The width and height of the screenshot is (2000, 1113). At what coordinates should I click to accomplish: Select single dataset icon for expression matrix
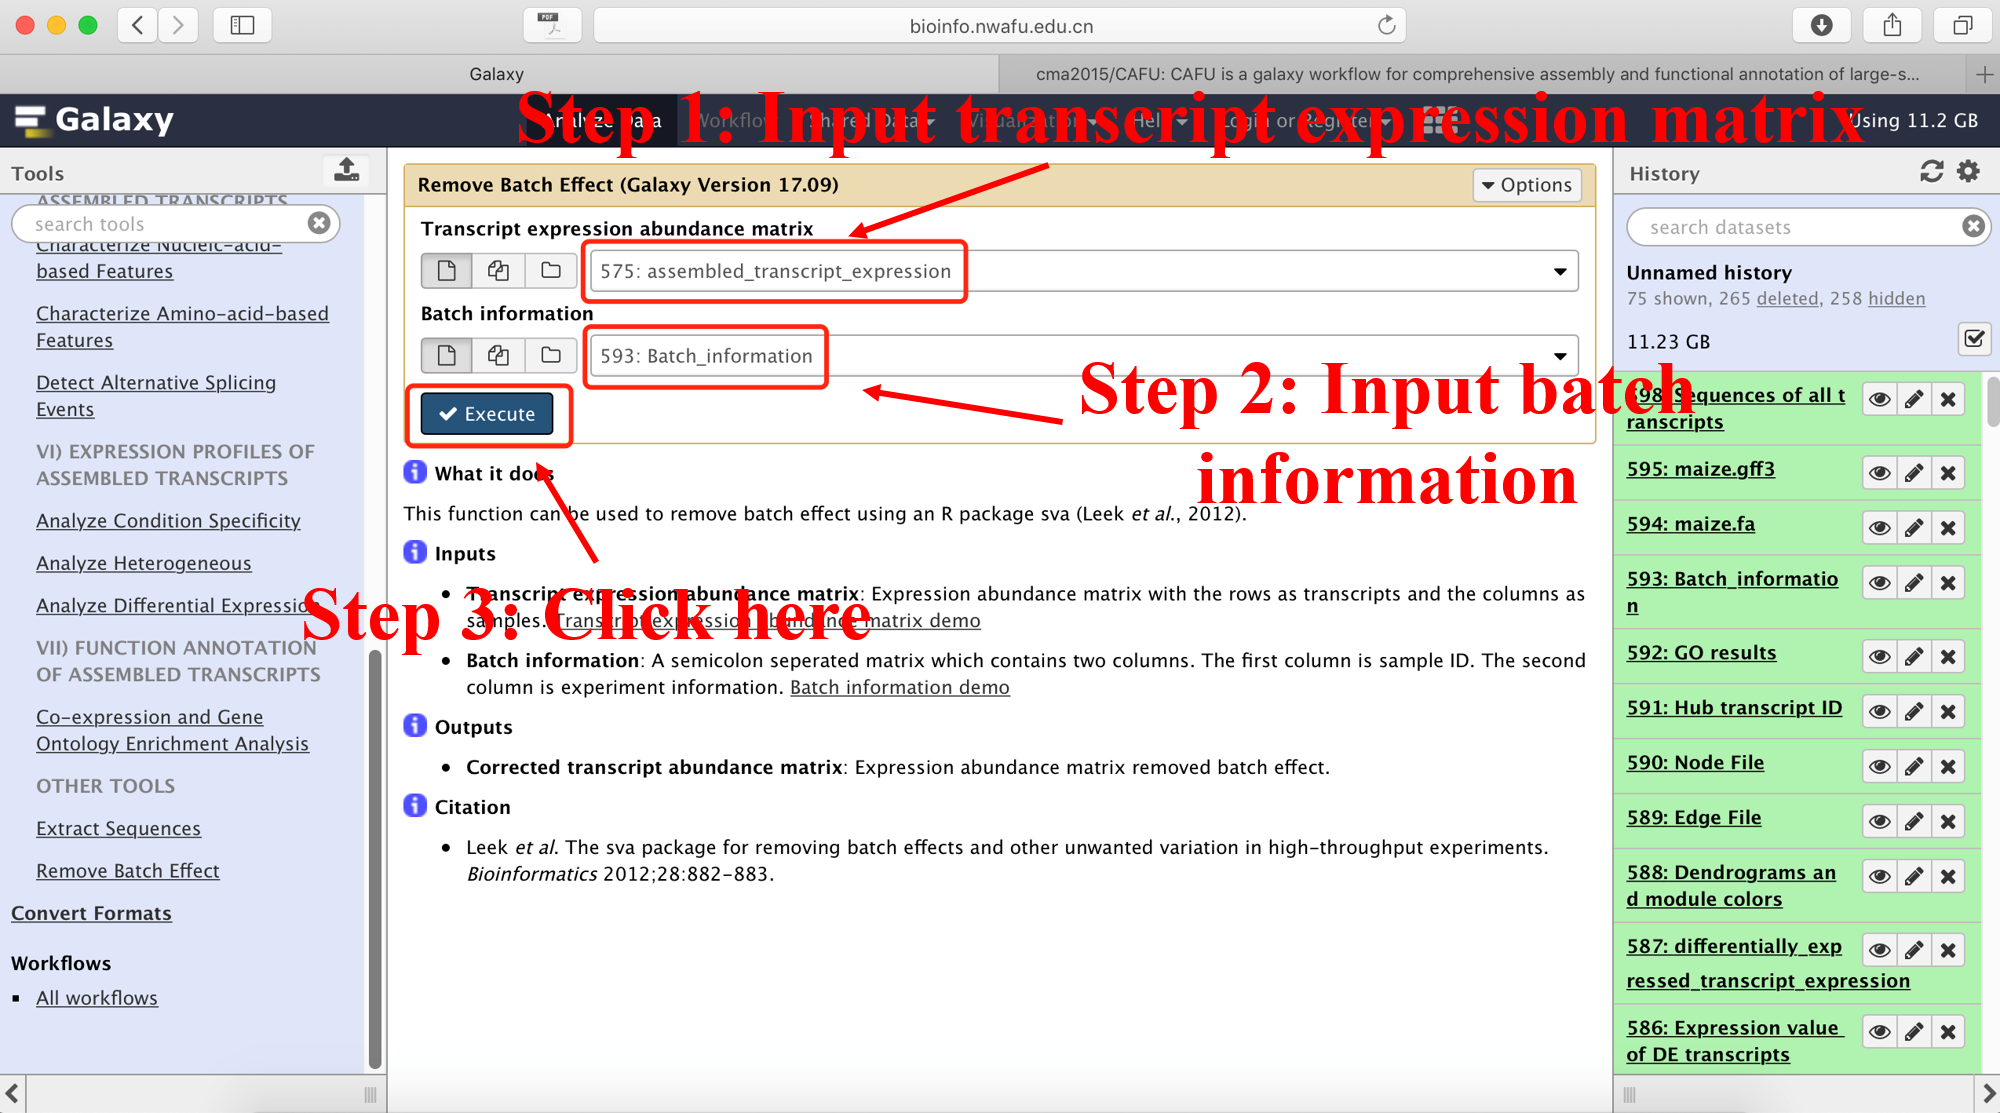coord(447,270)
